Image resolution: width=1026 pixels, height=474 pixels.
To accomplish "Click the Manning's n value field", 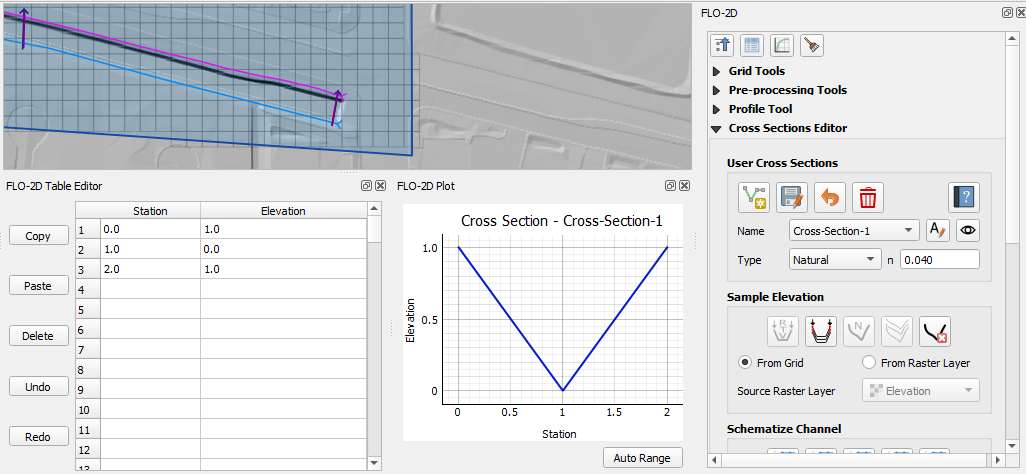I will coord(939,260).
